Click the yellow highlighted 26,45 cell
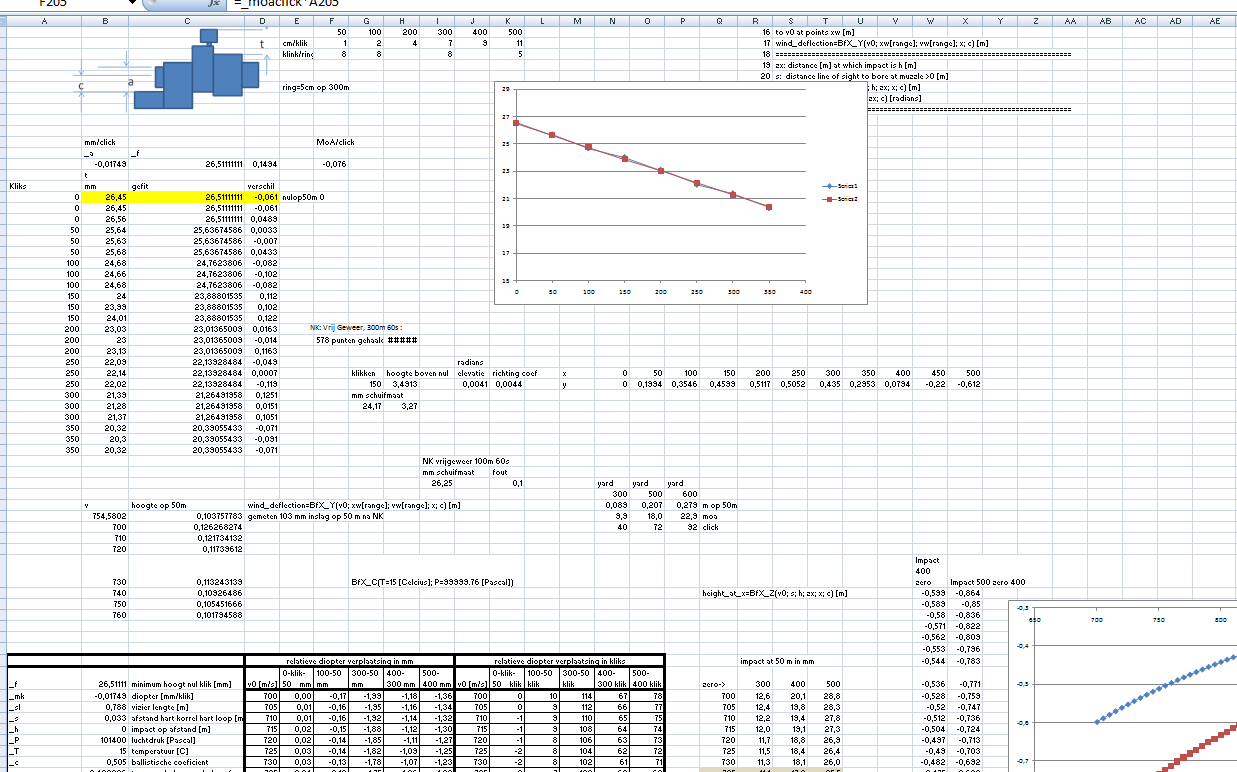Screen dimensions: 1237x772 click(x=105, y=197)
